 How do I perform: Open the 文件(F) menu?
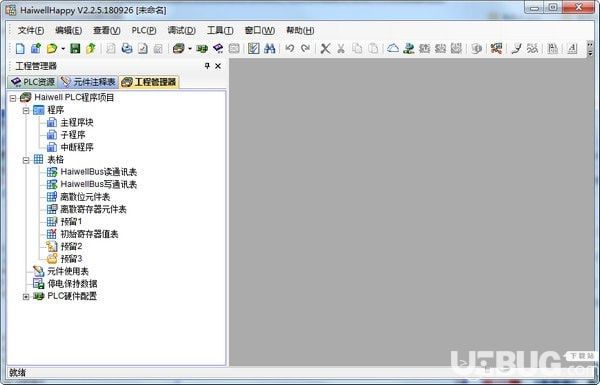pyautogui.click(x=31, y=31)
